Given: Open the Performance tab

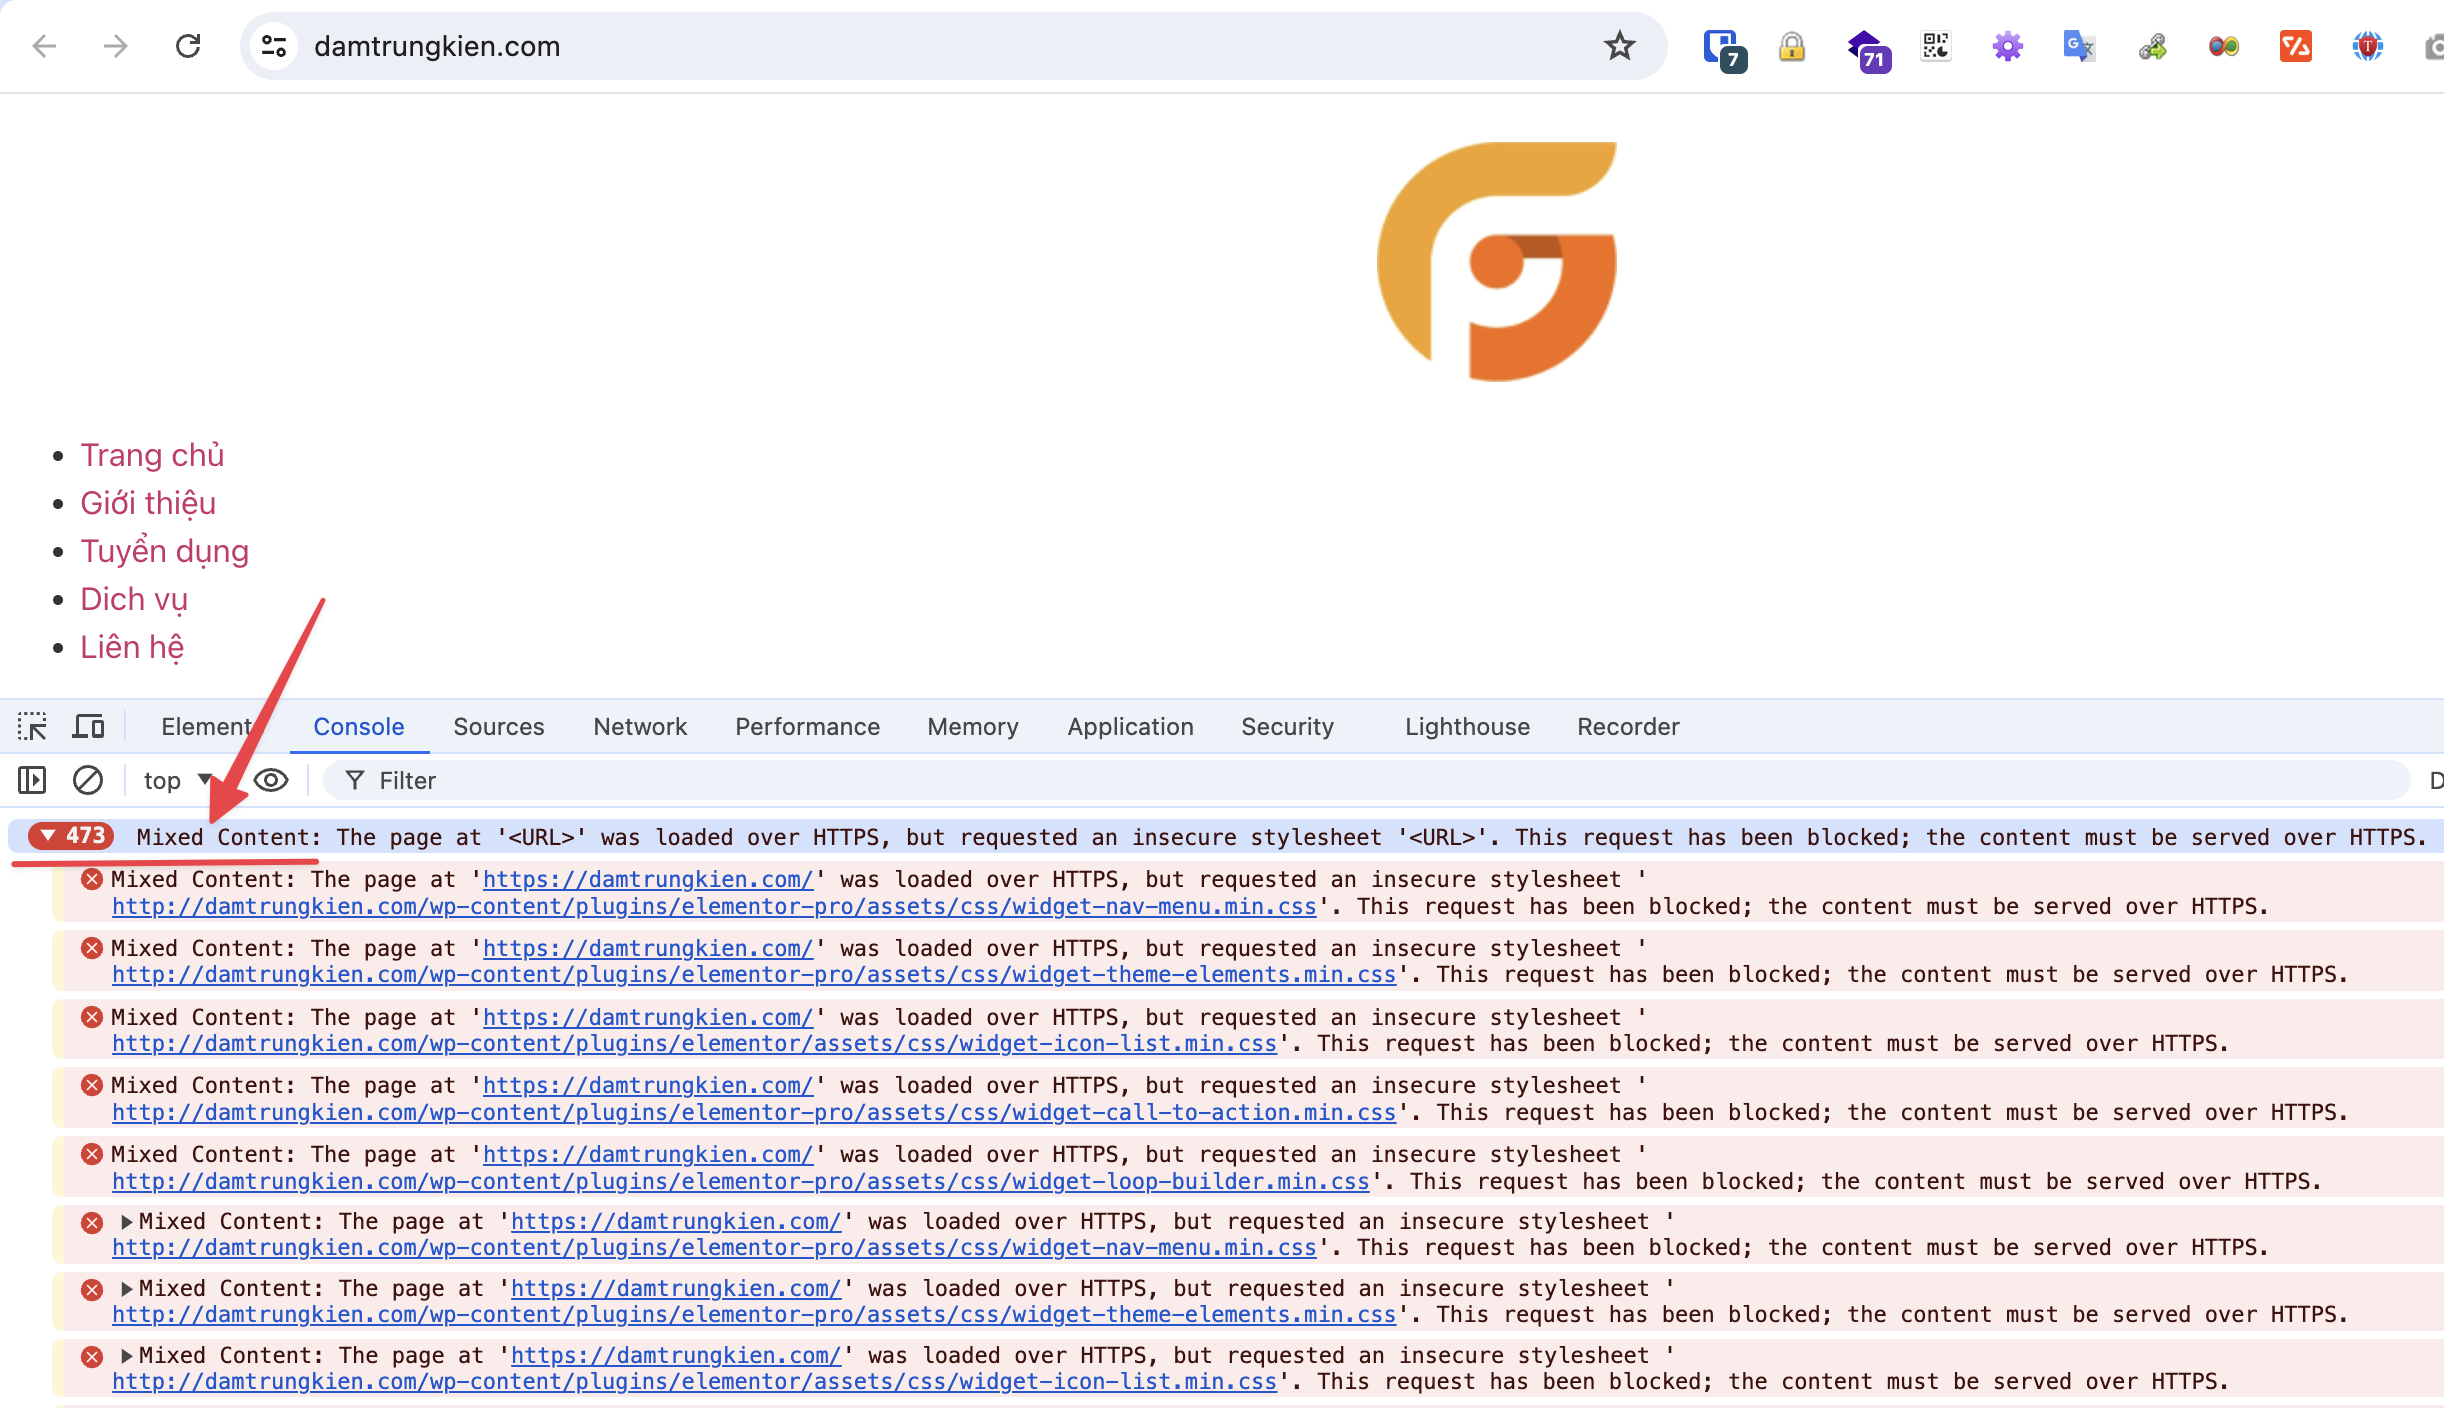Looking at the screenshot, I should pyautogui.click(x=807, y=726).
